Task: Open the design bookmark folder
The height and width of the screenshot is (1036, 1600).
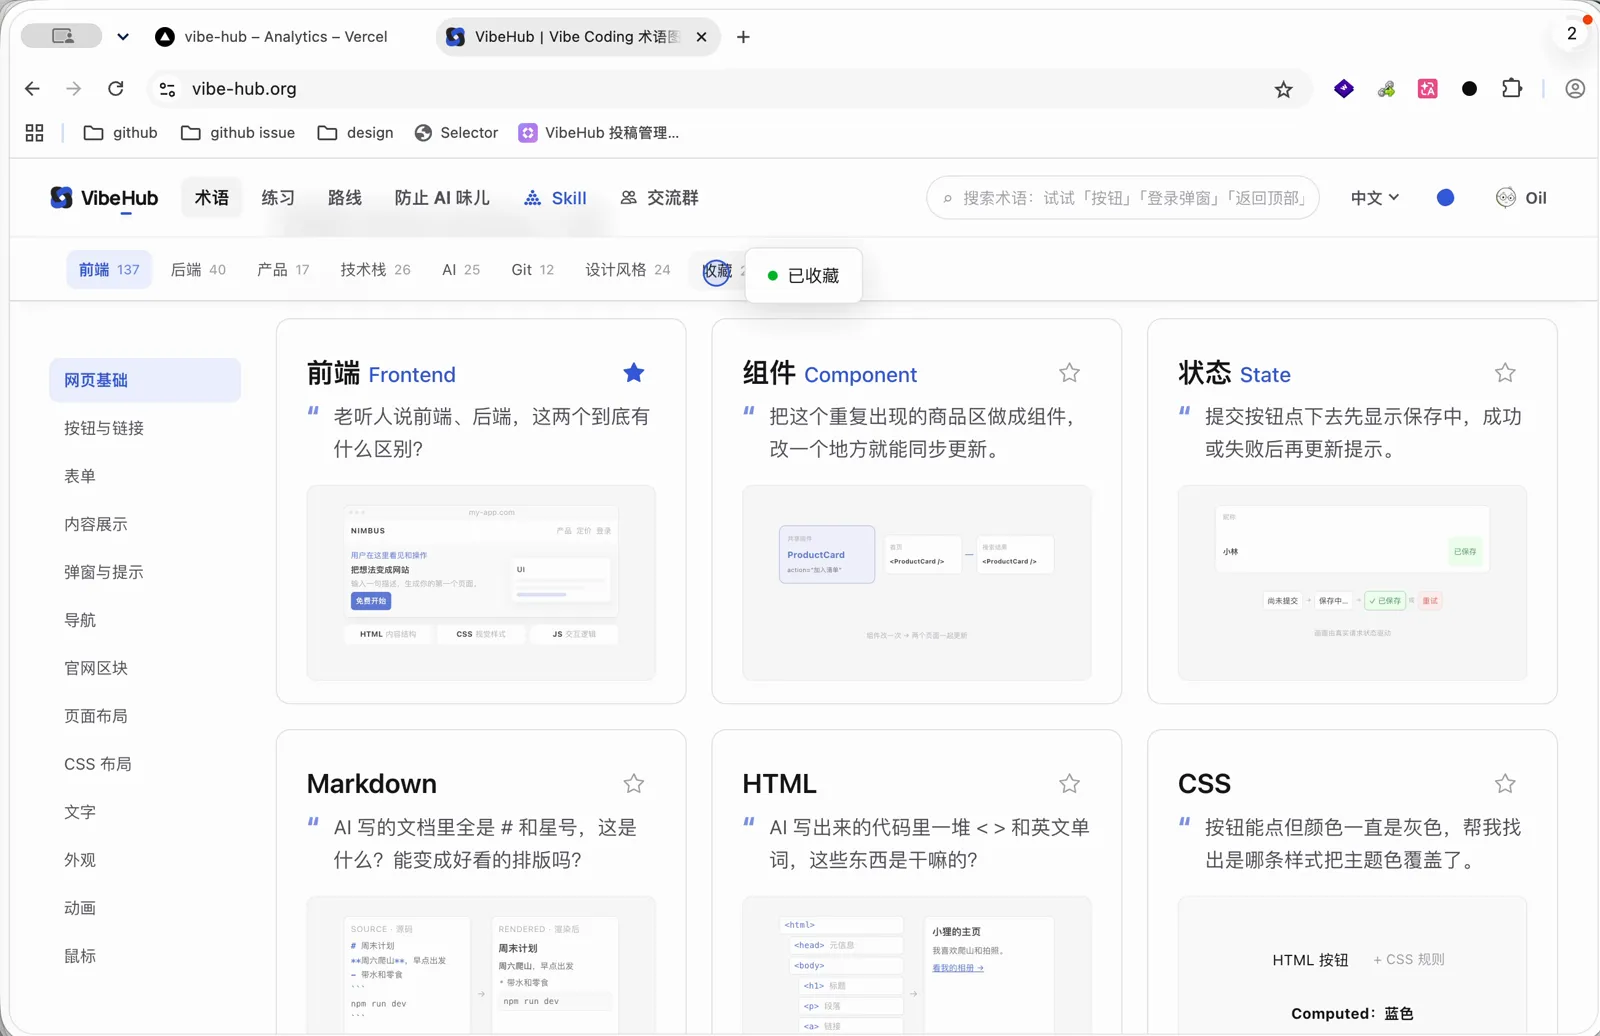Action: (355, 133)
